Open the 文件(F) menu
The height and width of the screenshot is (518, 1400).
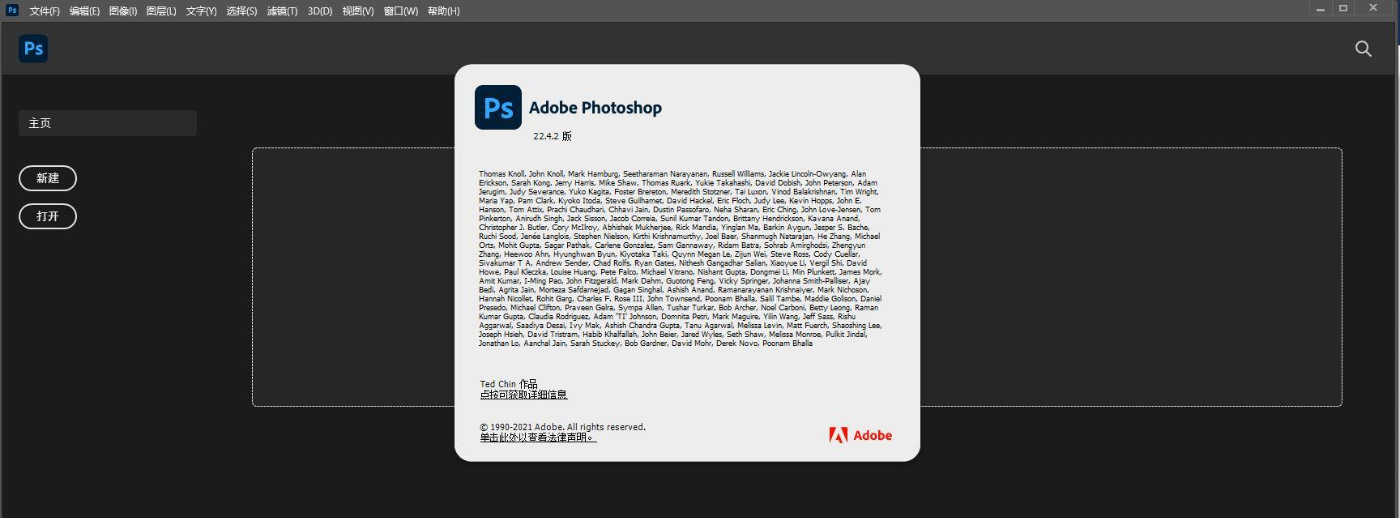point(44,11)
